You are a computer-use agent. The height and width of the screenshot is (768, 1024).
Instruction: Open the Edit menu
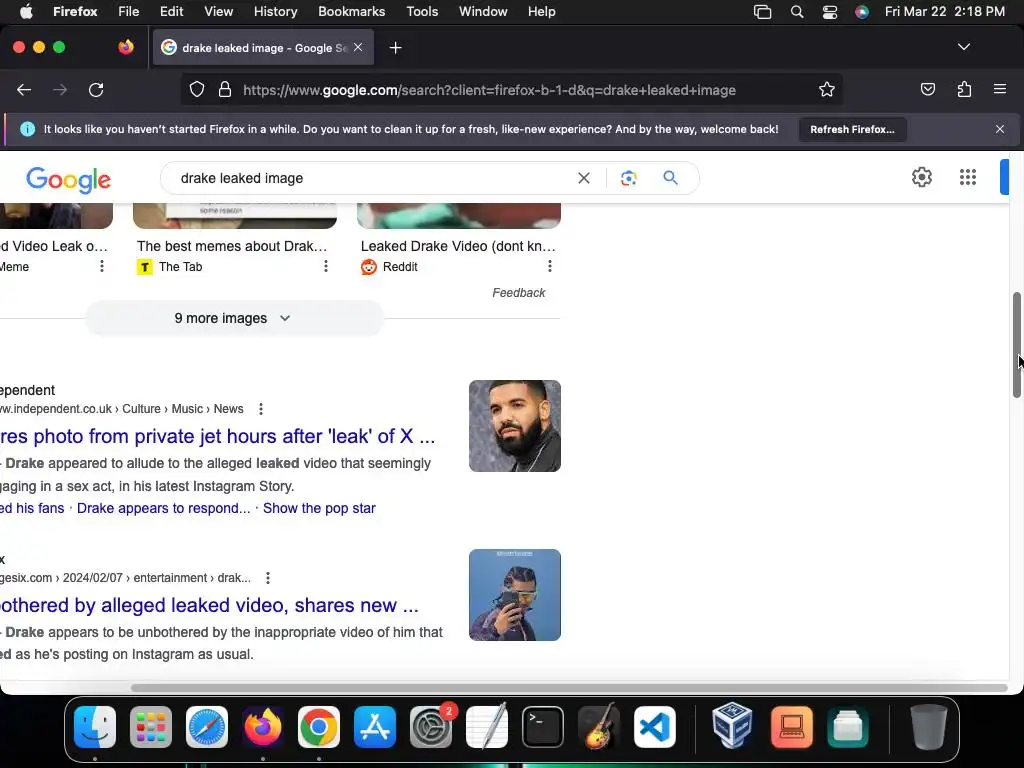171,12
